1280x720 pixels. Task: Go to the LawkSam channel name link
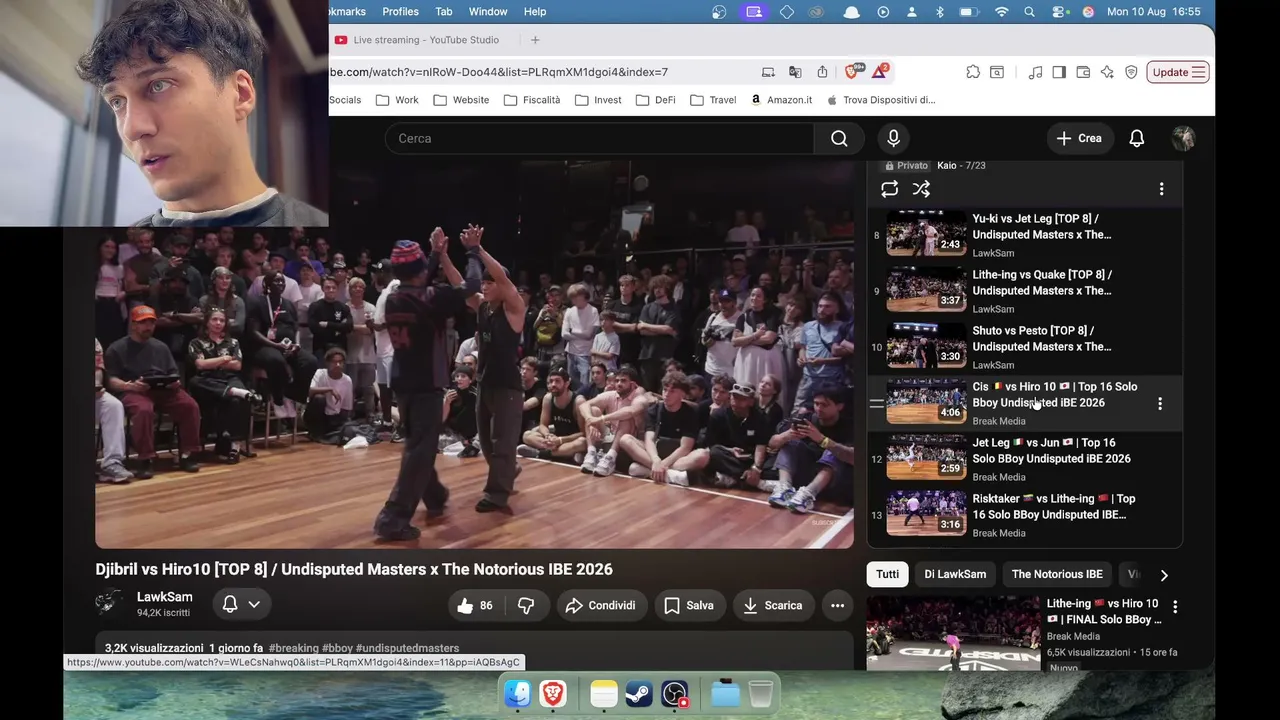point(165,597)
